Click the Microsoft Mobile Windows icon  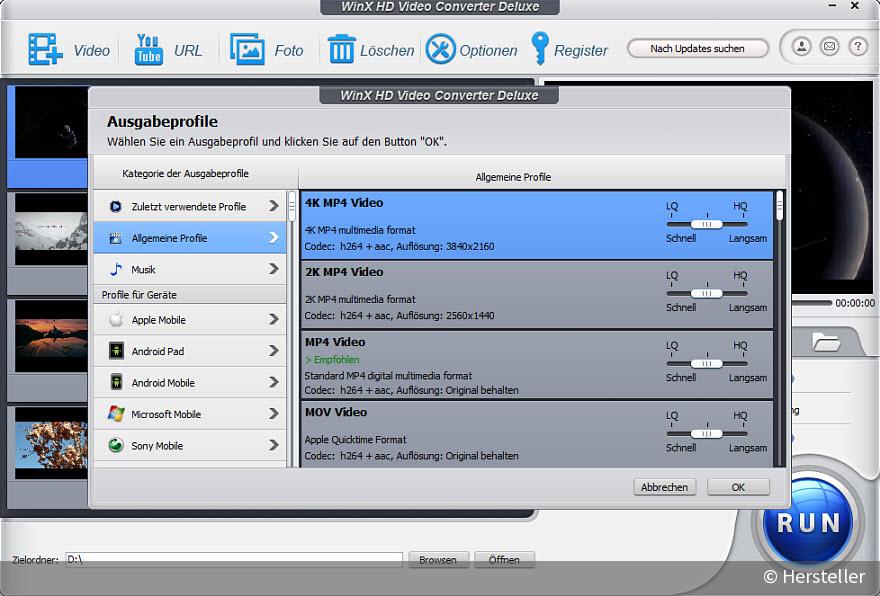tap(116, 414)
